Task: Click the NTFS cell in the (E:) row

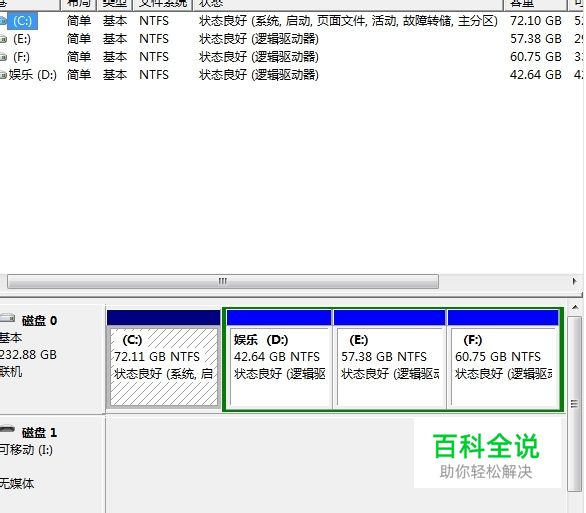Action: tap(154, 38)
